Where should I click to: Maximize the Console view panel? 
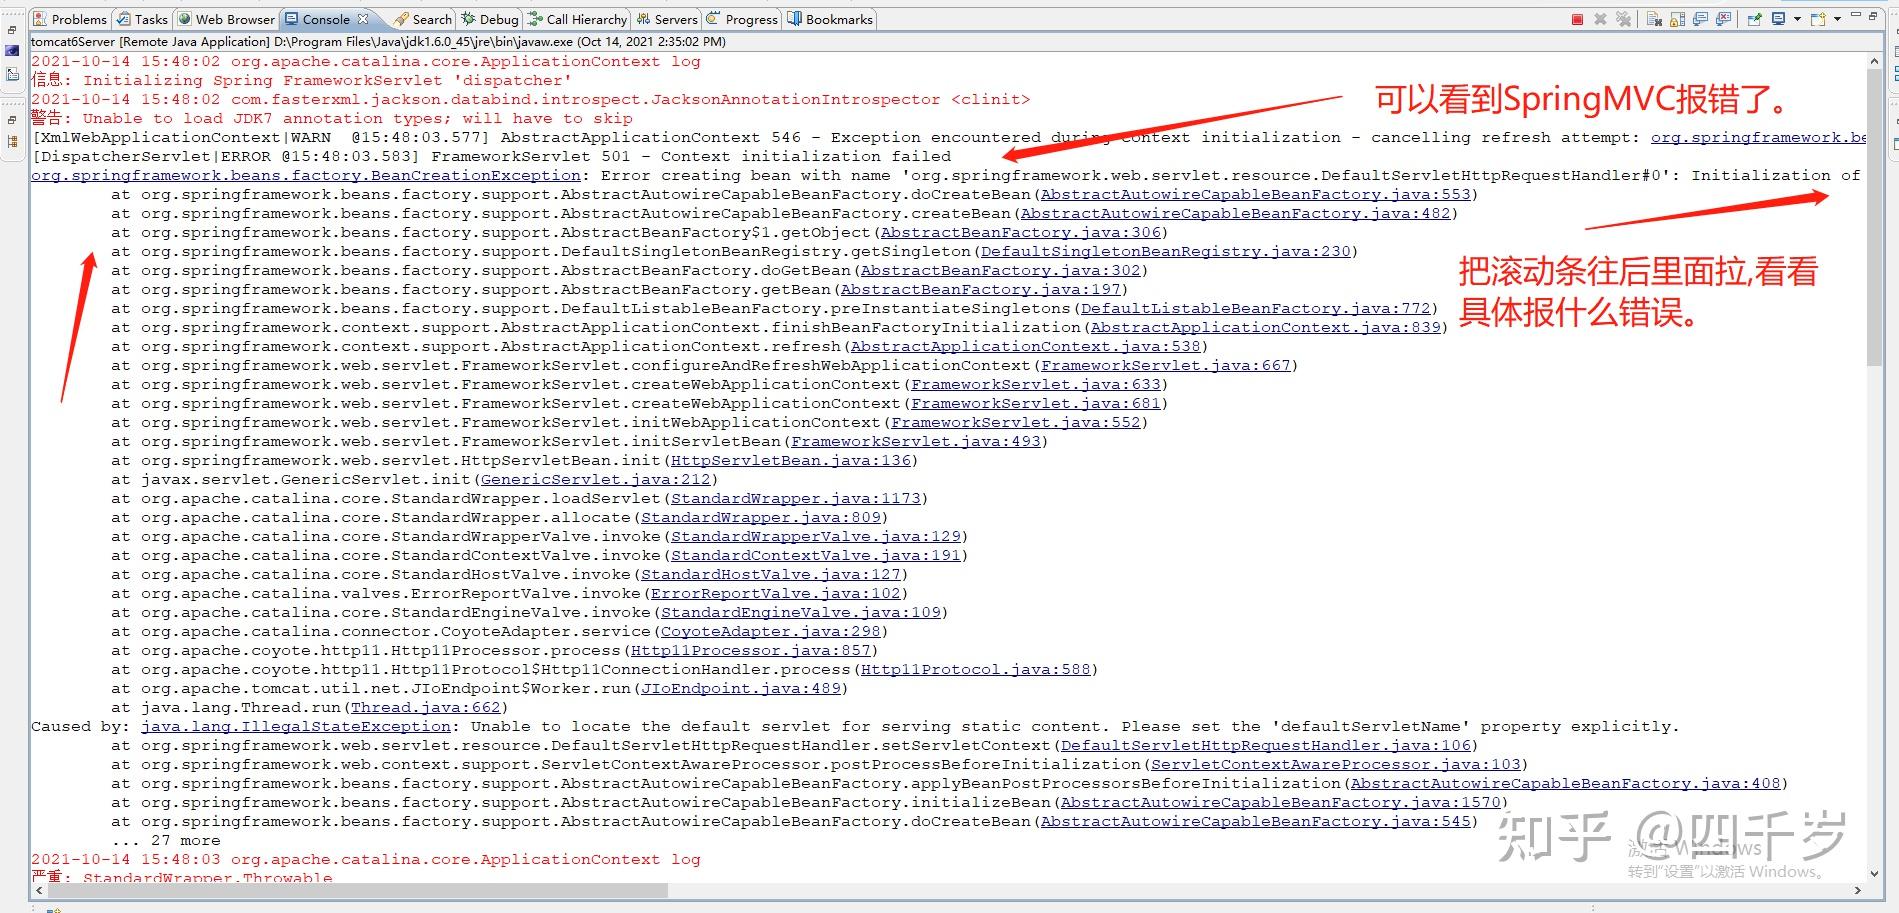point(1873,16)
